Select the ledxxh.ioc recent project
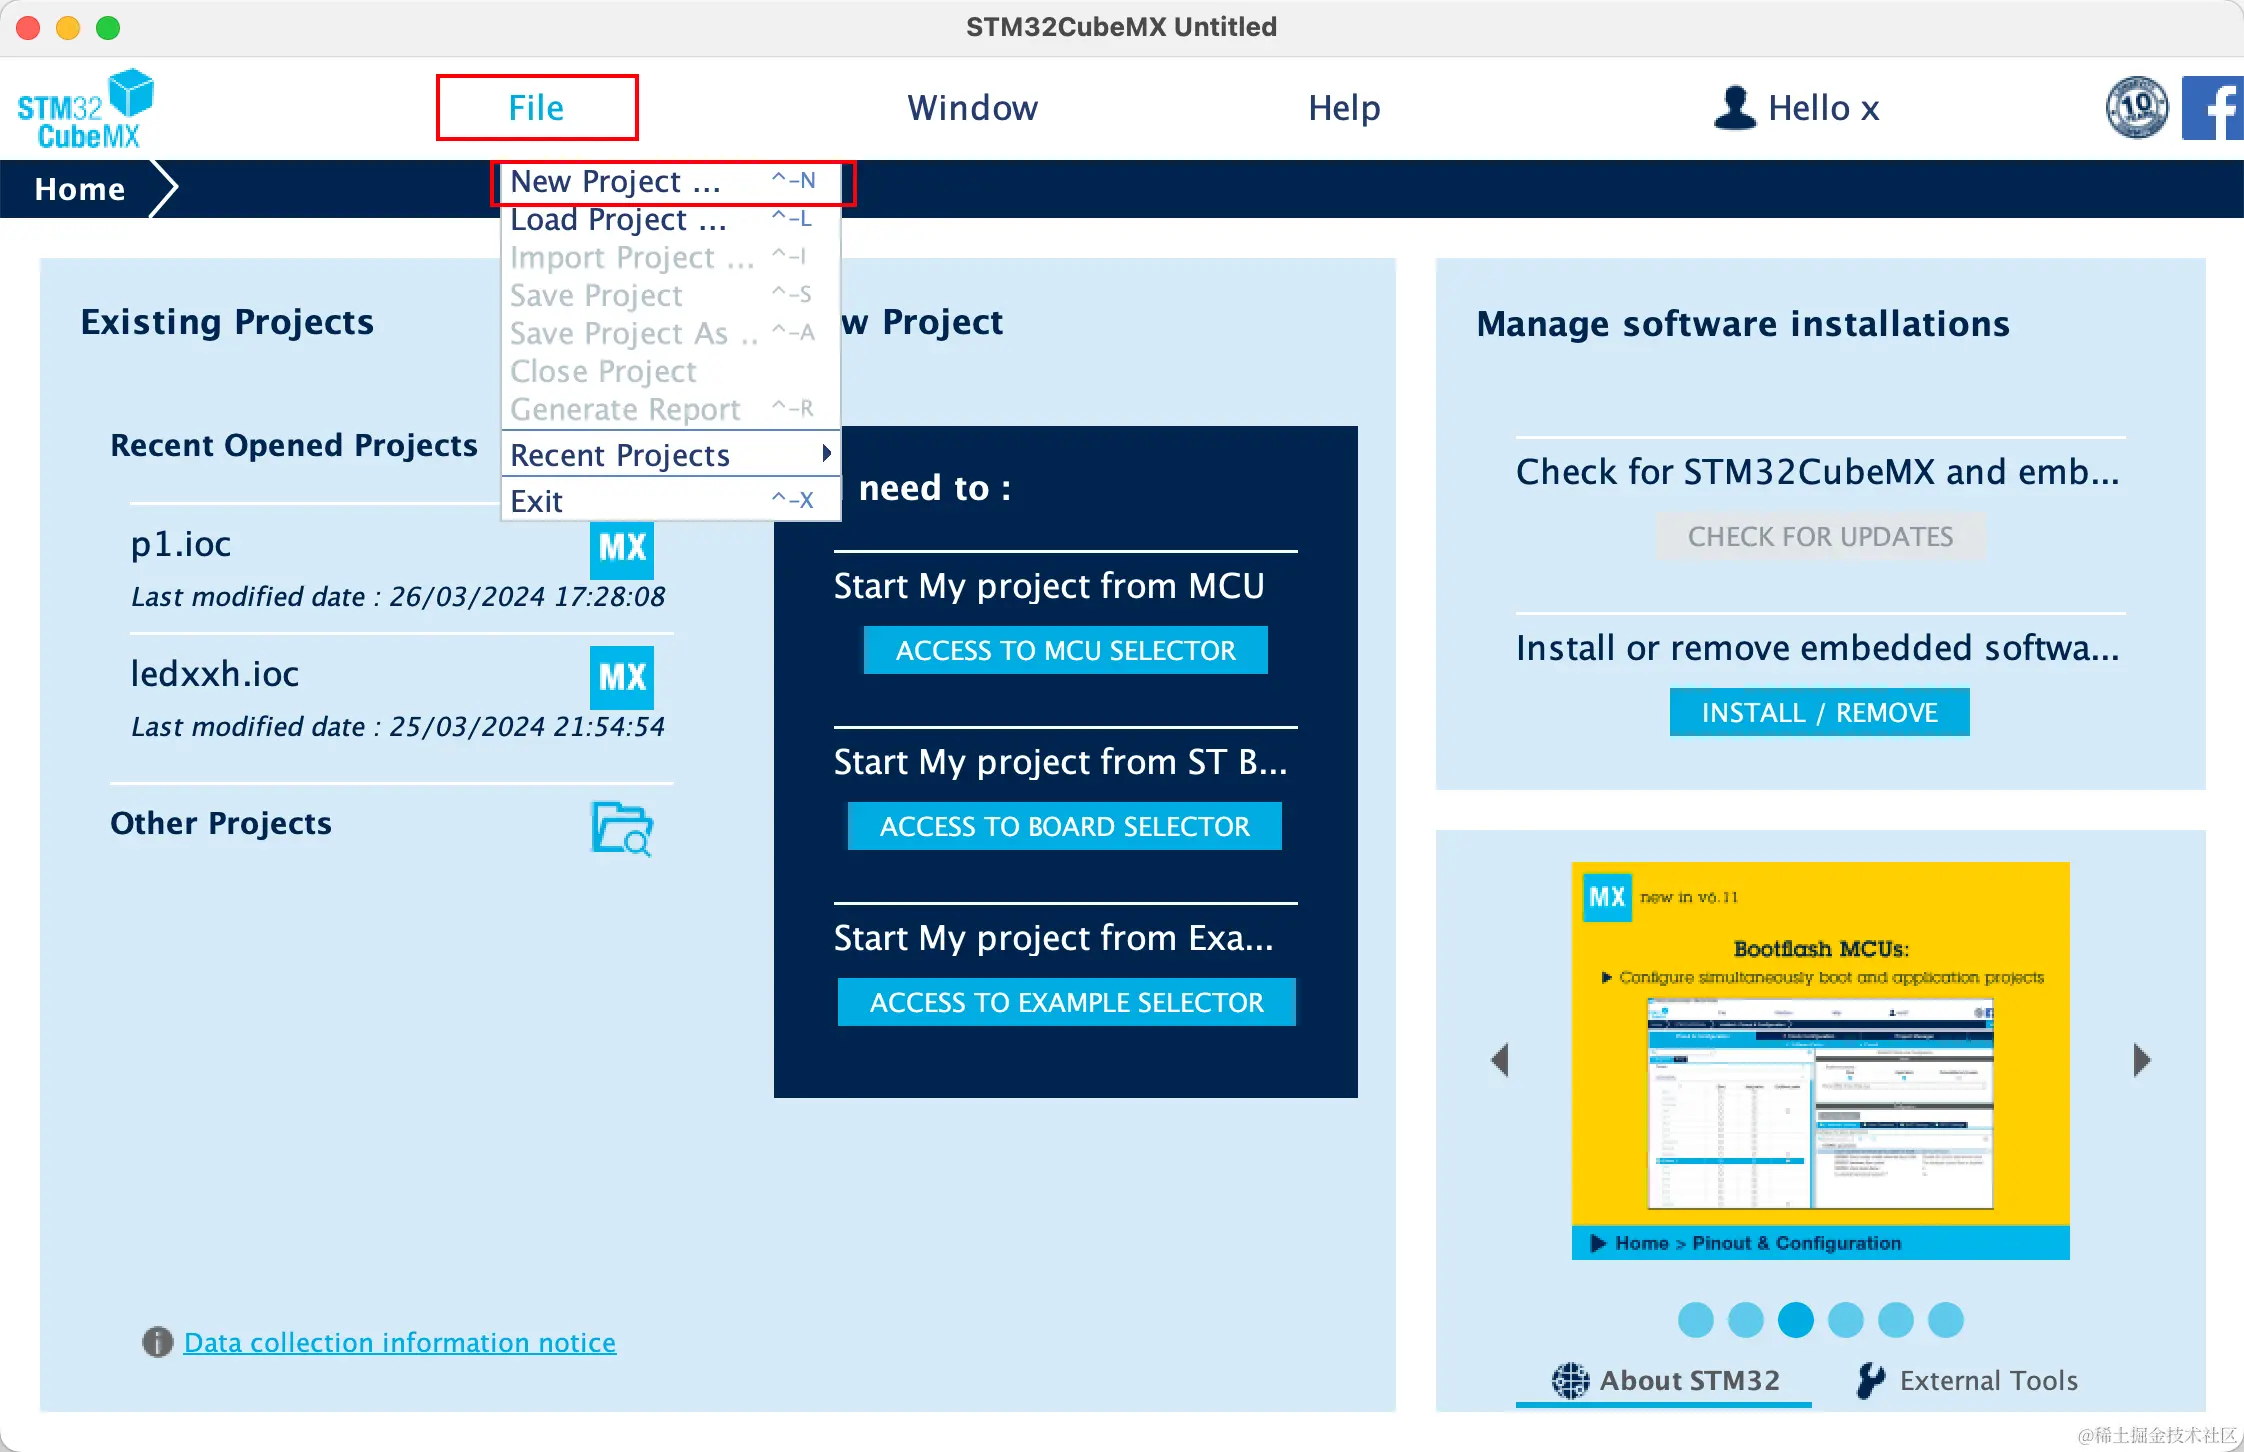The width and height of the screenshot is (2244, 1452). 215,674
